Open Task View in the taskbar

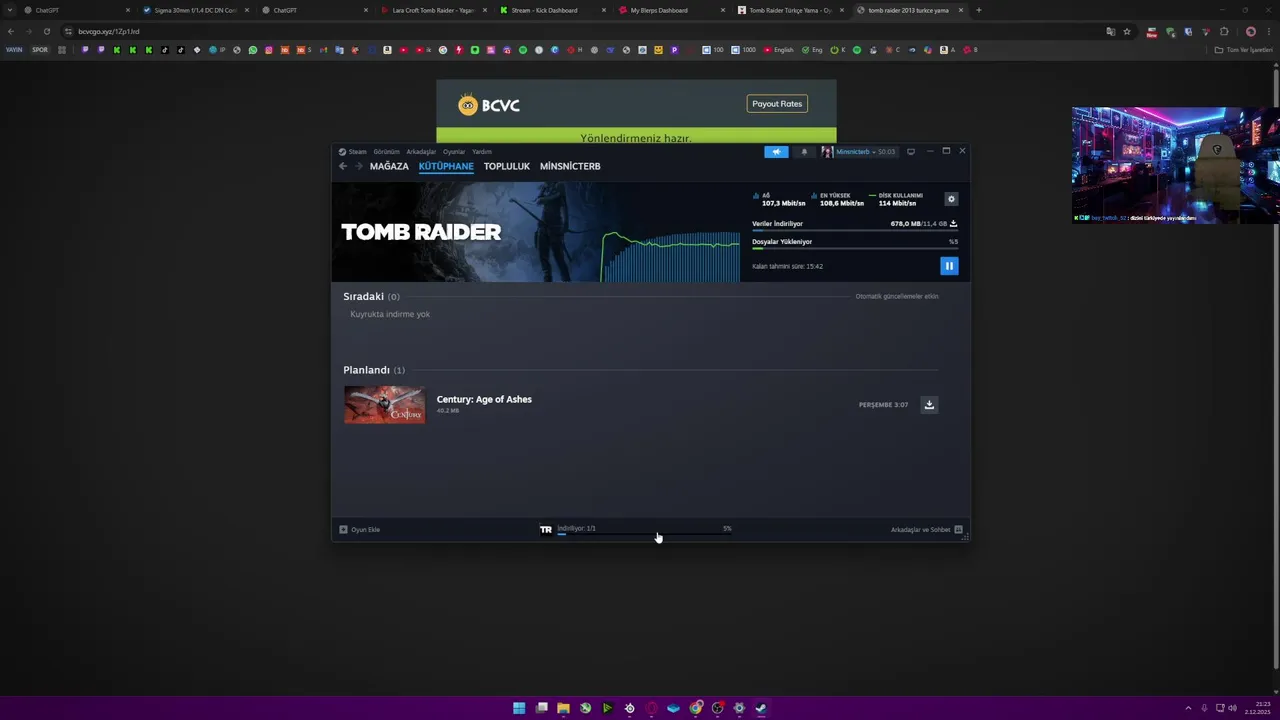pyautogui.click(x=541, y=708)
